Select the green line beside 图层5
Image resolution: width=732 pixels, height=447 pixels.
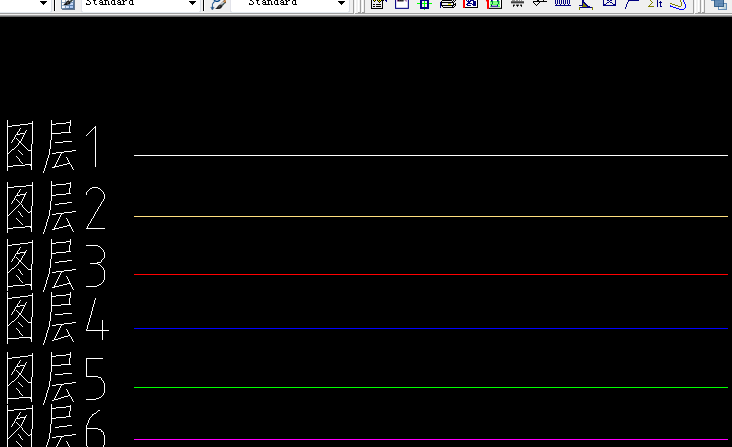430,387
